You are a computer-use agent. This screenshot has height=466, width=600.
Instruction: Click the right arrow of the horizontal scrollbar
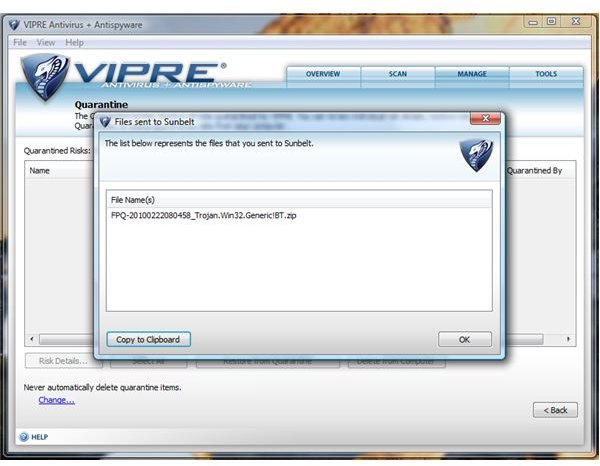[x=568, y=339]
